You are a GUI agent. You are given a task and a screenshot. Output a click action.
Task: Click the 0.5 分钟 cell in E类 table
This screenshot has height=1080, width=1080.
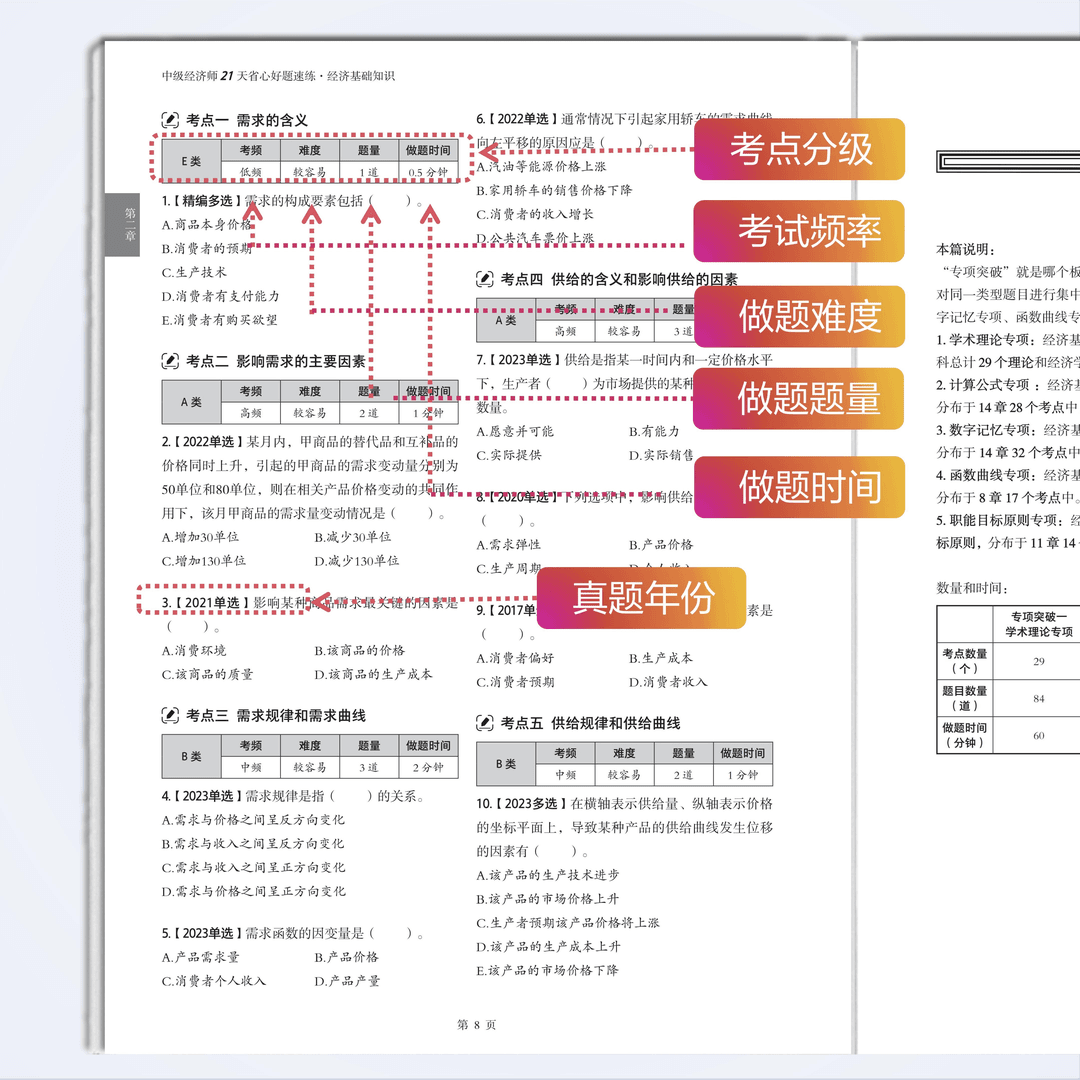(428, 172)
